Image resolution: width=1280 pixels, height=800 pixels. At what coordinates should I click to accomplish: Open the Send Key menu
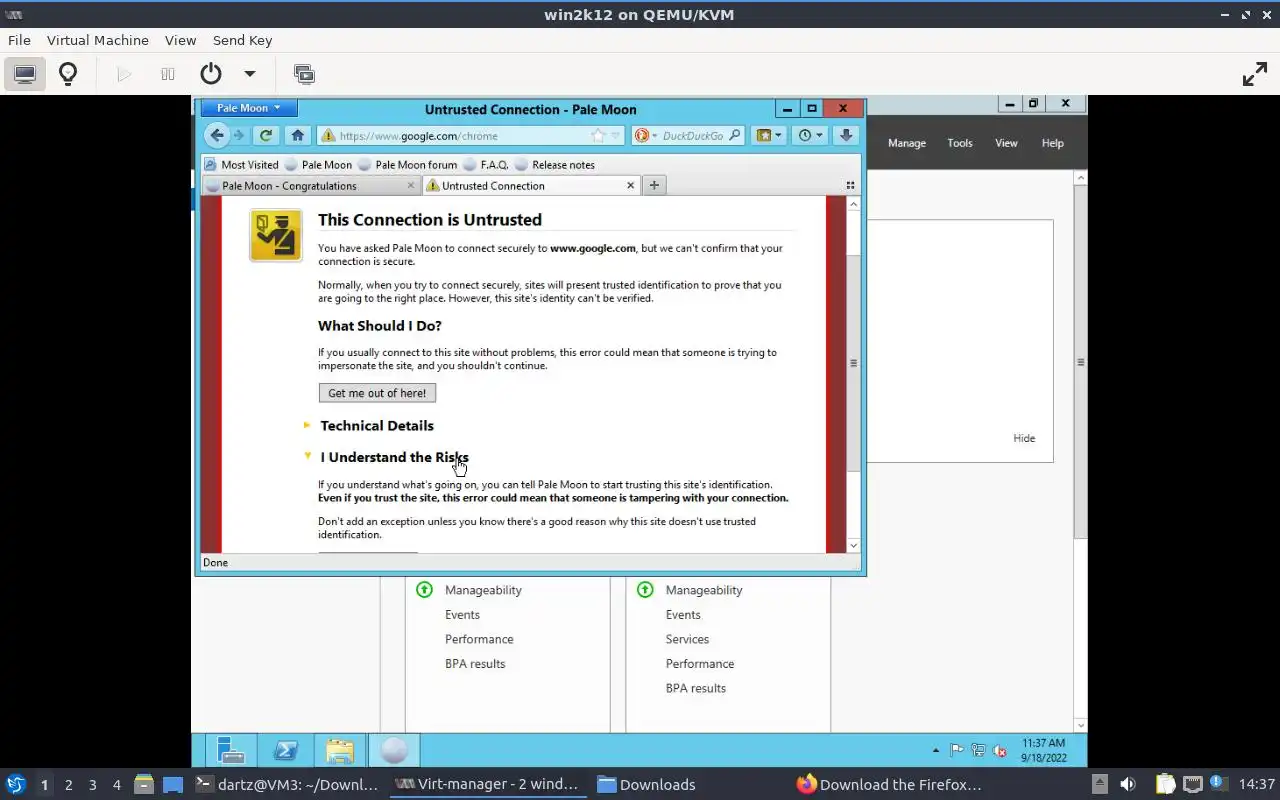242,40
